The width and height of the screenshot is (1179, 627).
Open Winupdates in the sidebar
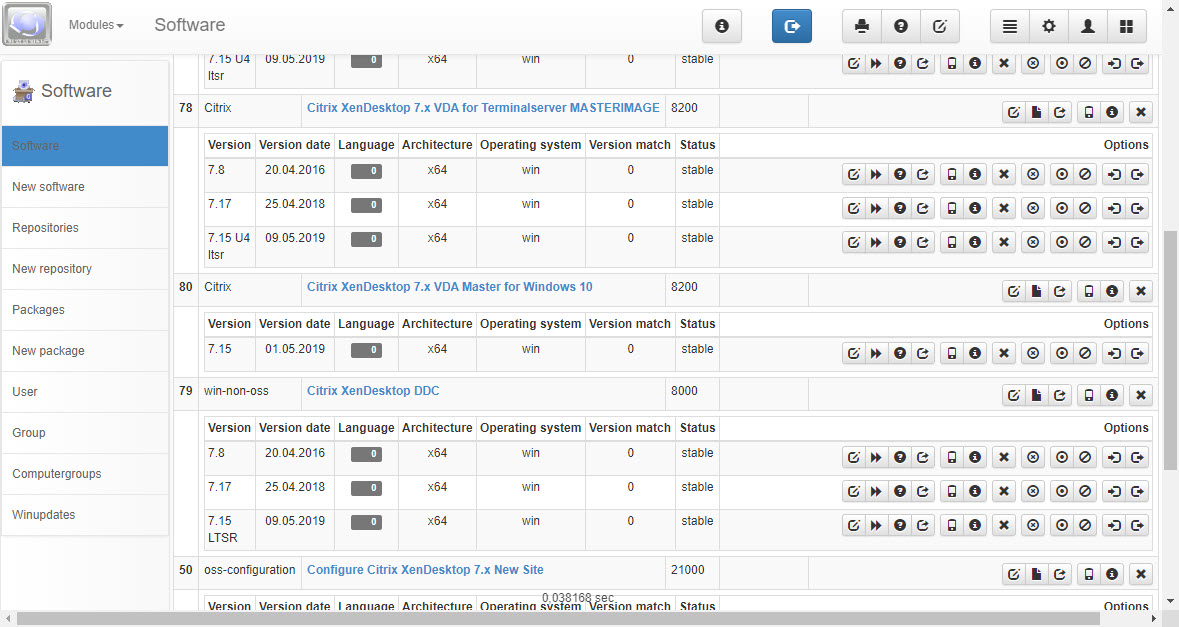[x=85, y=515]
